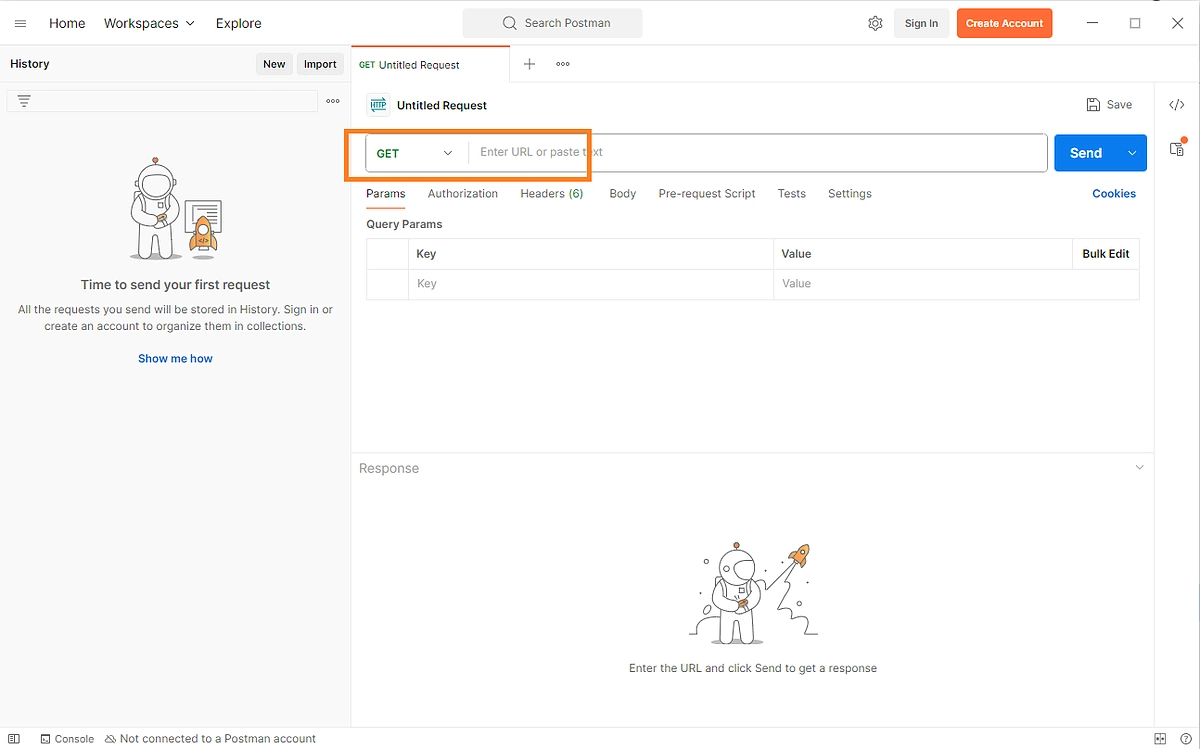Click the Enter URL input field
This screenshot has width=1200, height=749.
(x=758, y=153)
